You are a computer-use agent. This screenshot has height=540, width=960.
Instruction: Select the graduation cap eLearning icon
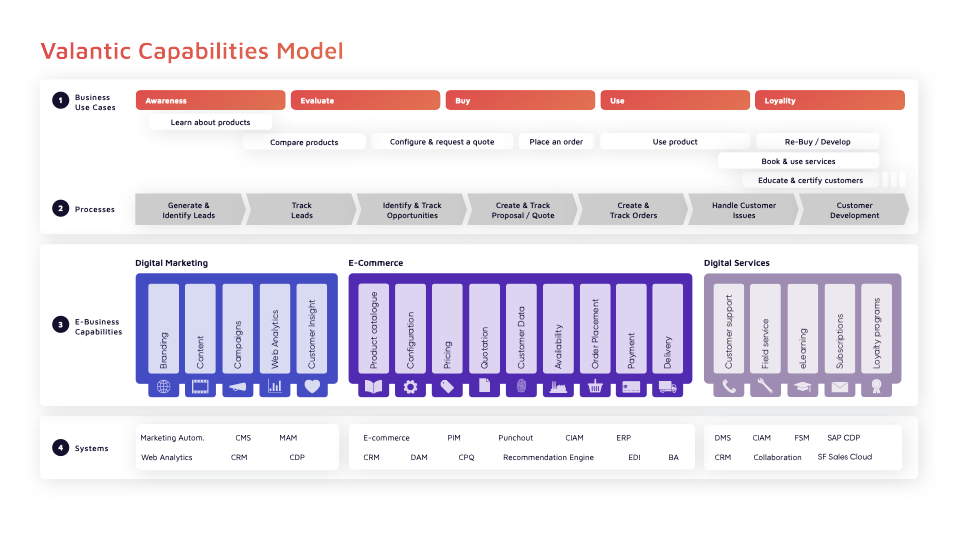(x=802, y=386)
